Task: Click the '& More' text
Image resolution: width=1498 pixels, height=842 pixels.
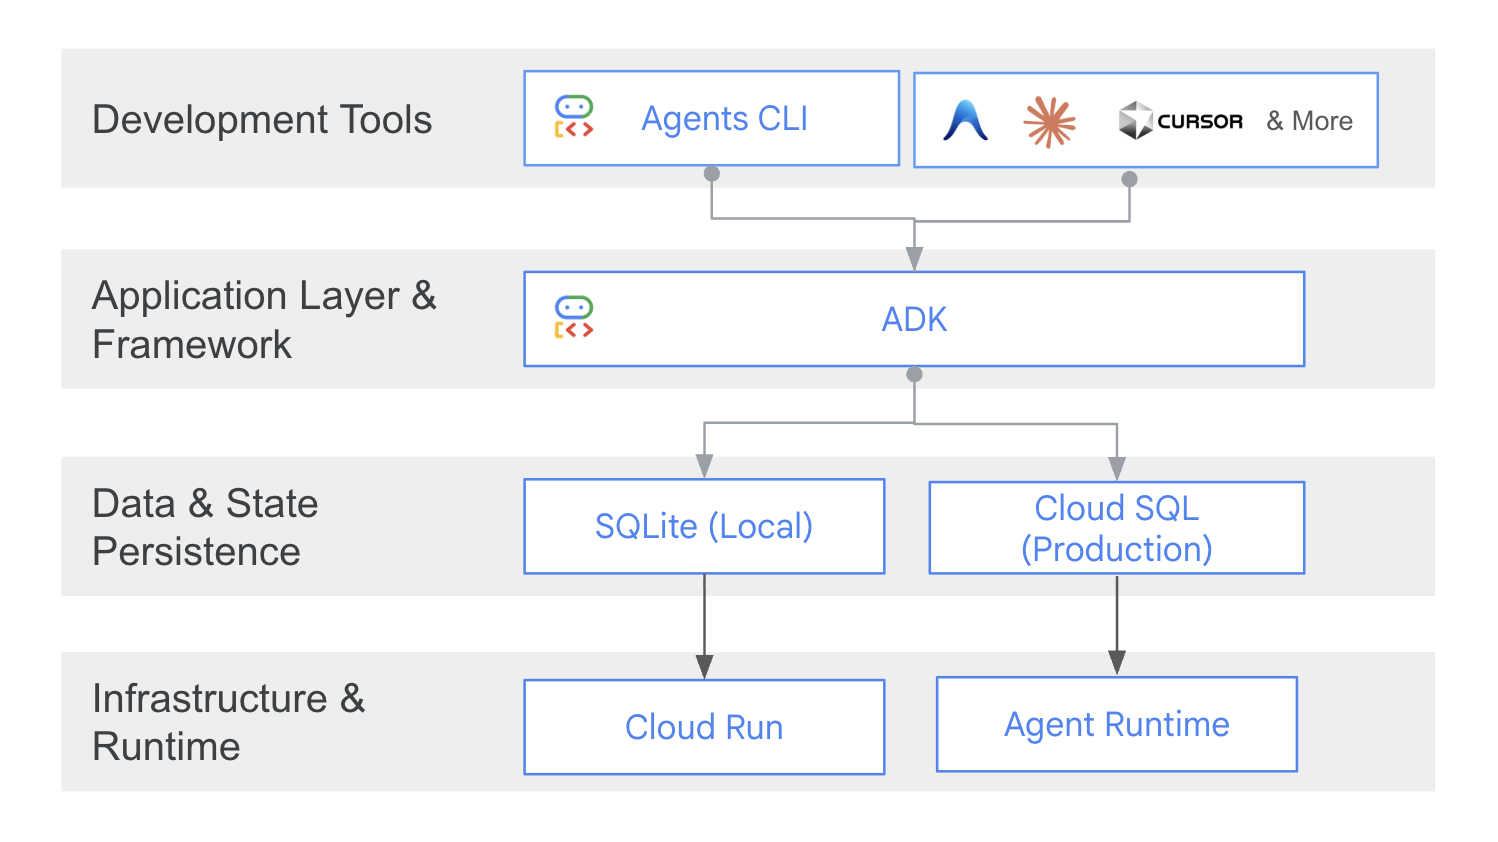Action: (x=1309, y=121)
